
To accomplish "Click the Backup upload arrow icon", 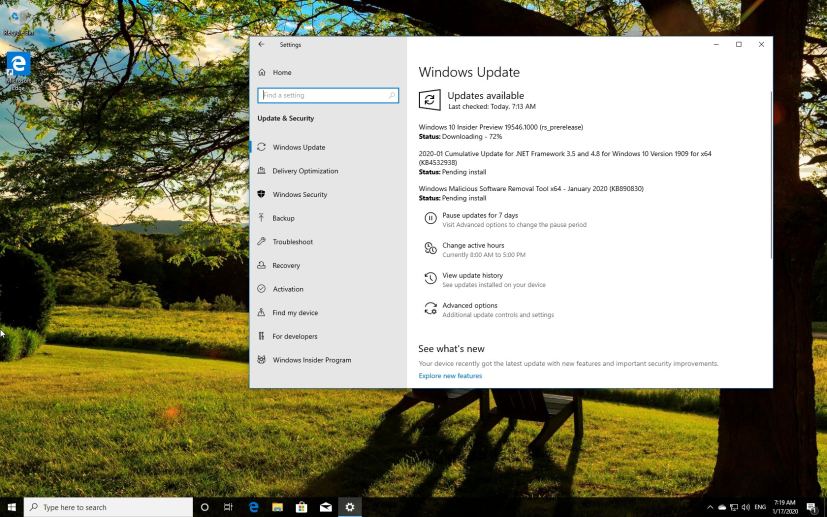I will coord(262,217).
